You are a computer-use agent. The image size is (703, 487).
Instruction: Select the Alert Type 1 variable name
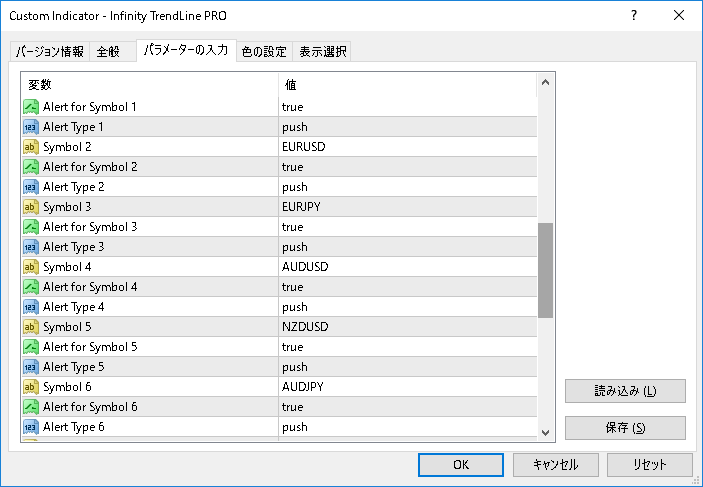click(x=73, y=127)
